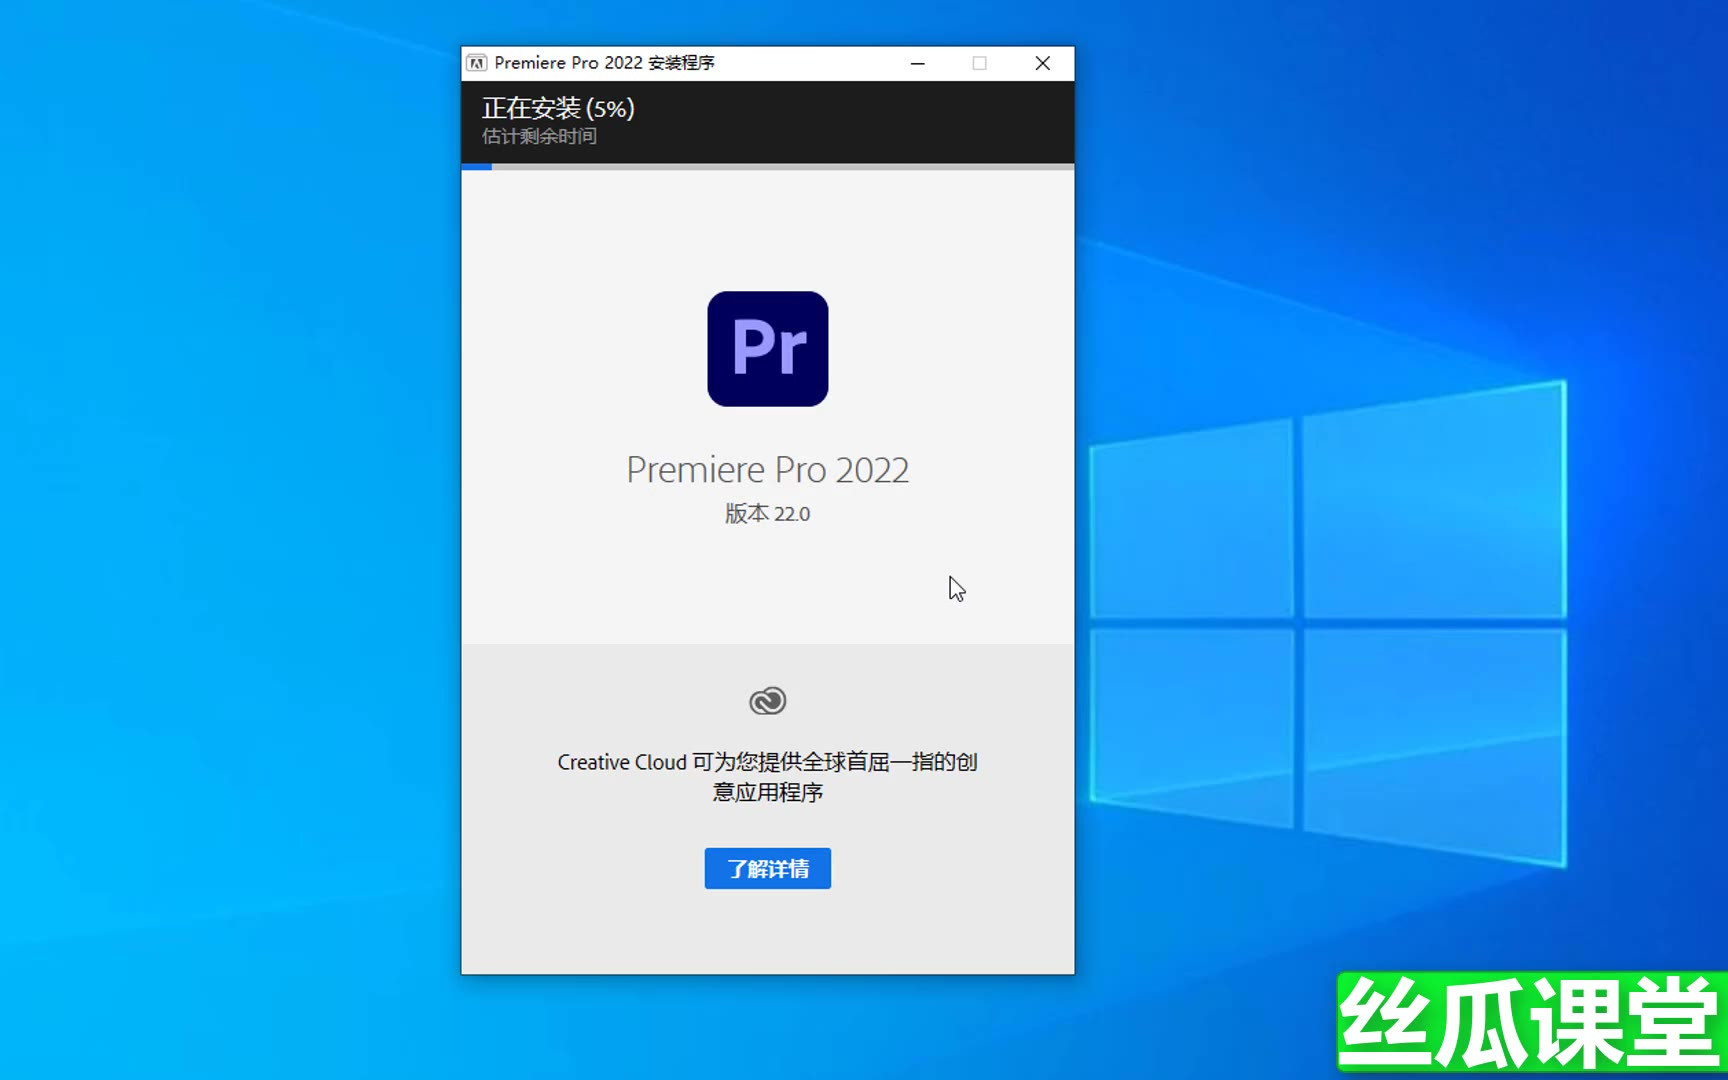Click the greyed-out maximize button
Image resolution: width=1728 pixels, height=1080 pixels.
point(979,63)
